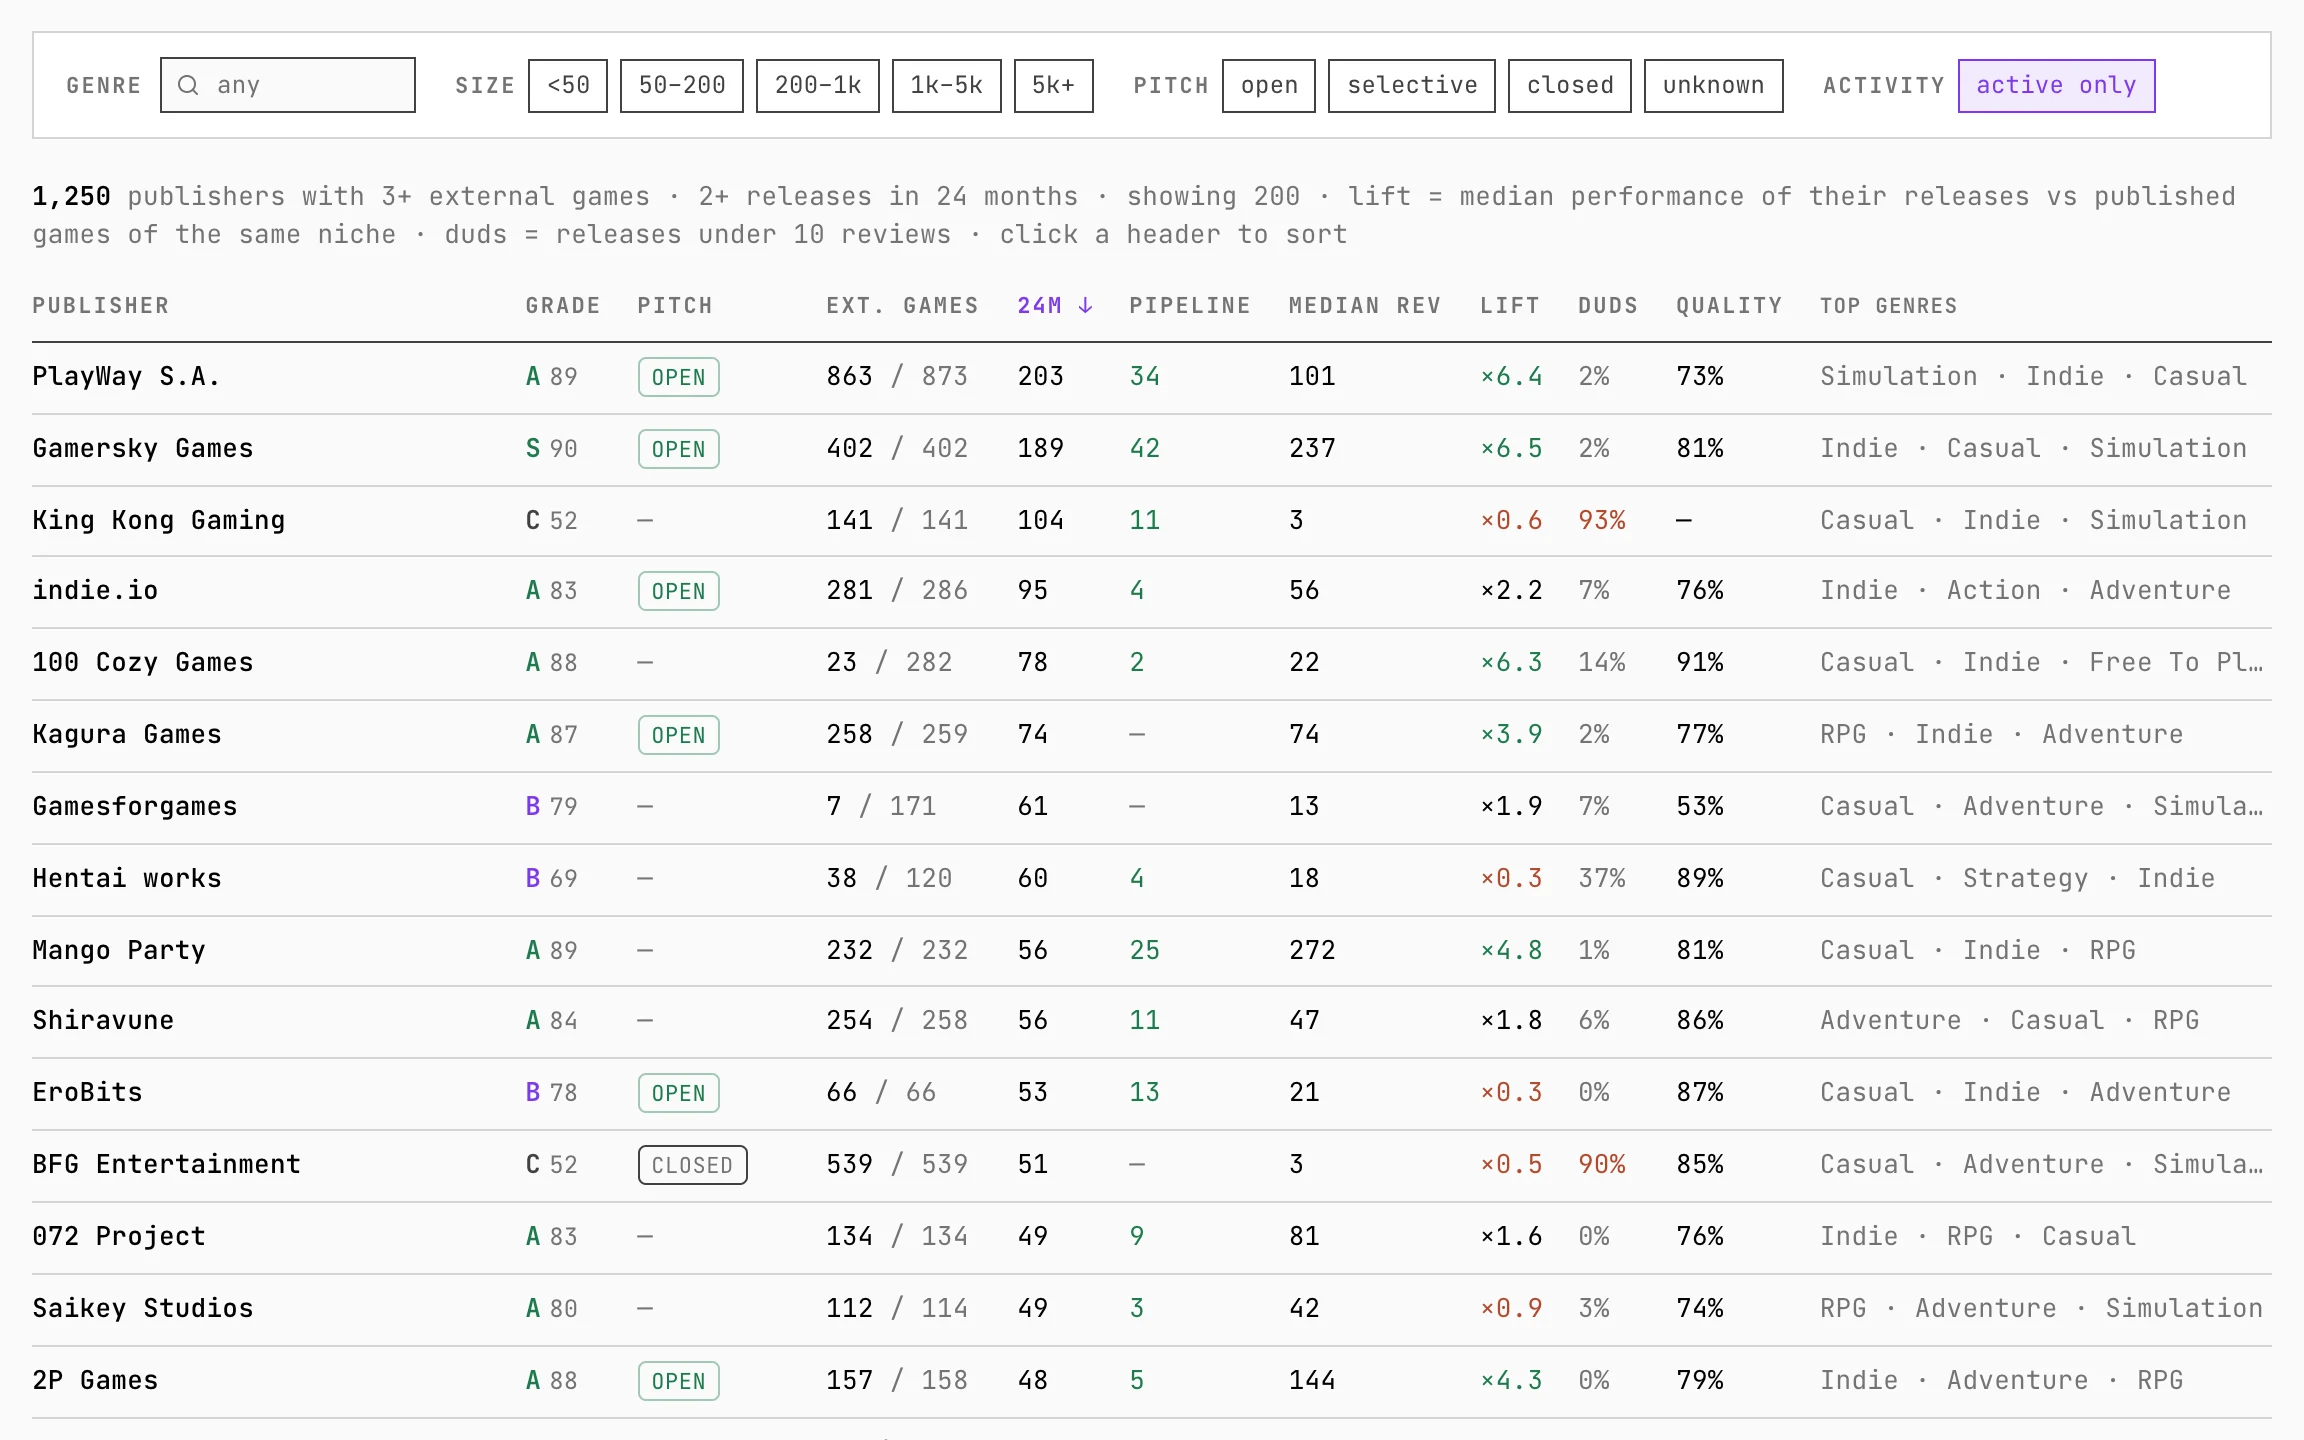2304x1440 pixels.
Task: Toggle the closed pitch filter
Action: click(1570, 85)
